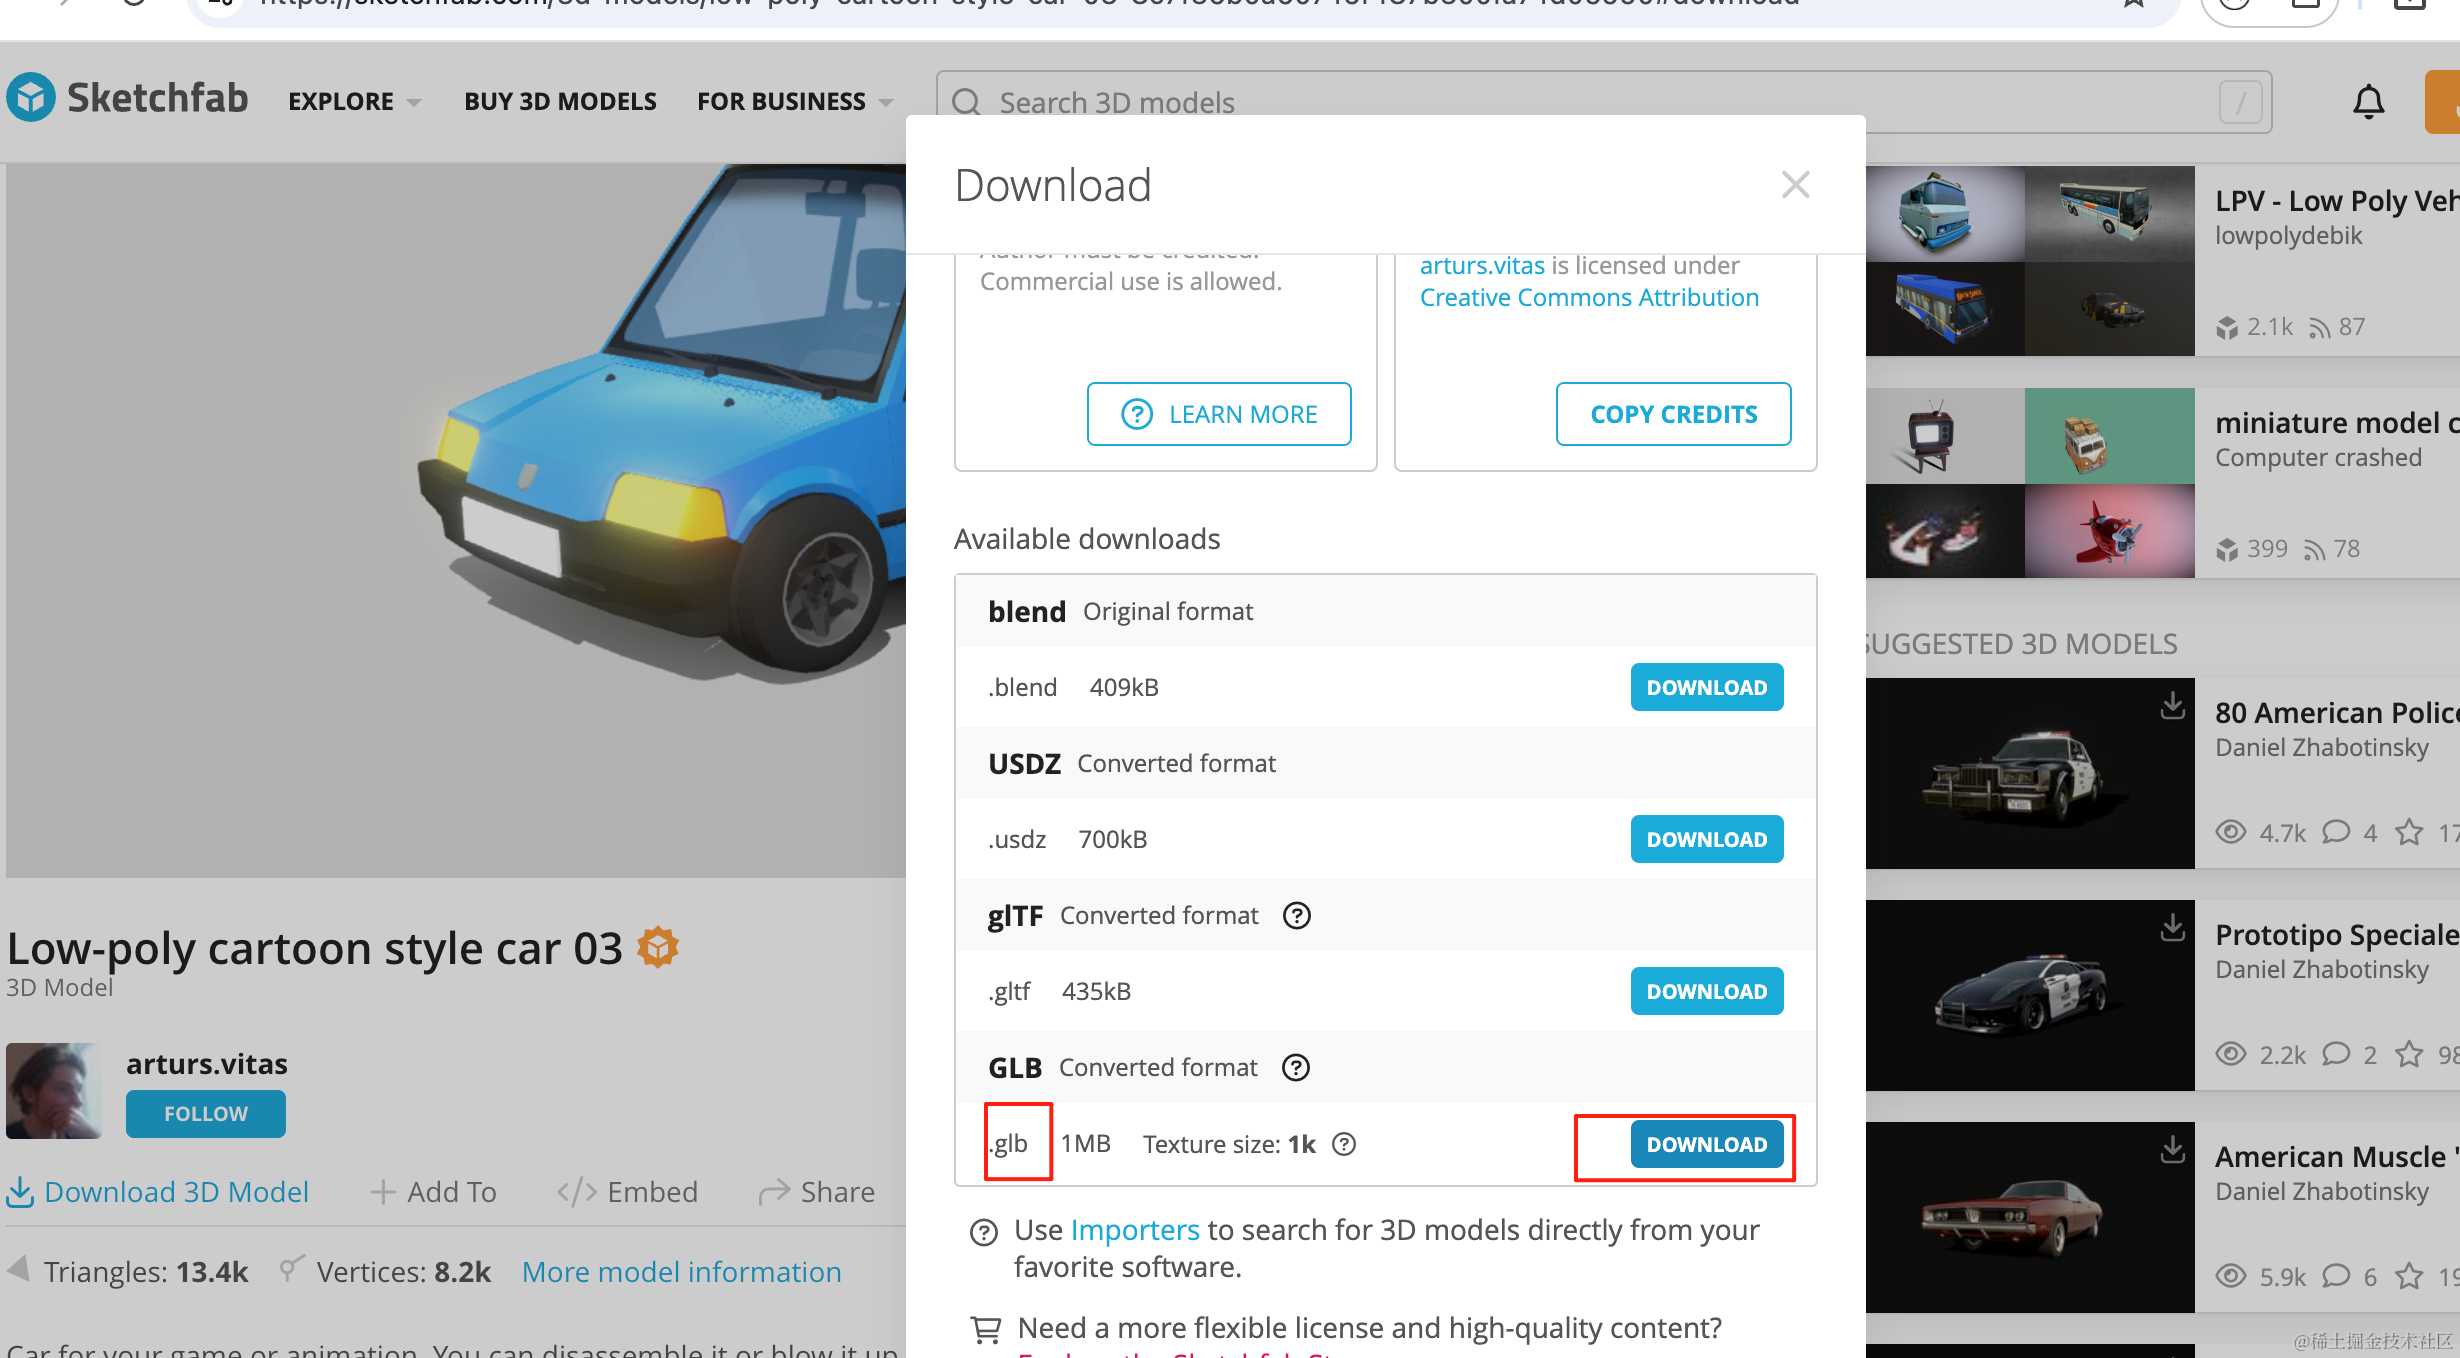Click the Share option

point(817,1192)
